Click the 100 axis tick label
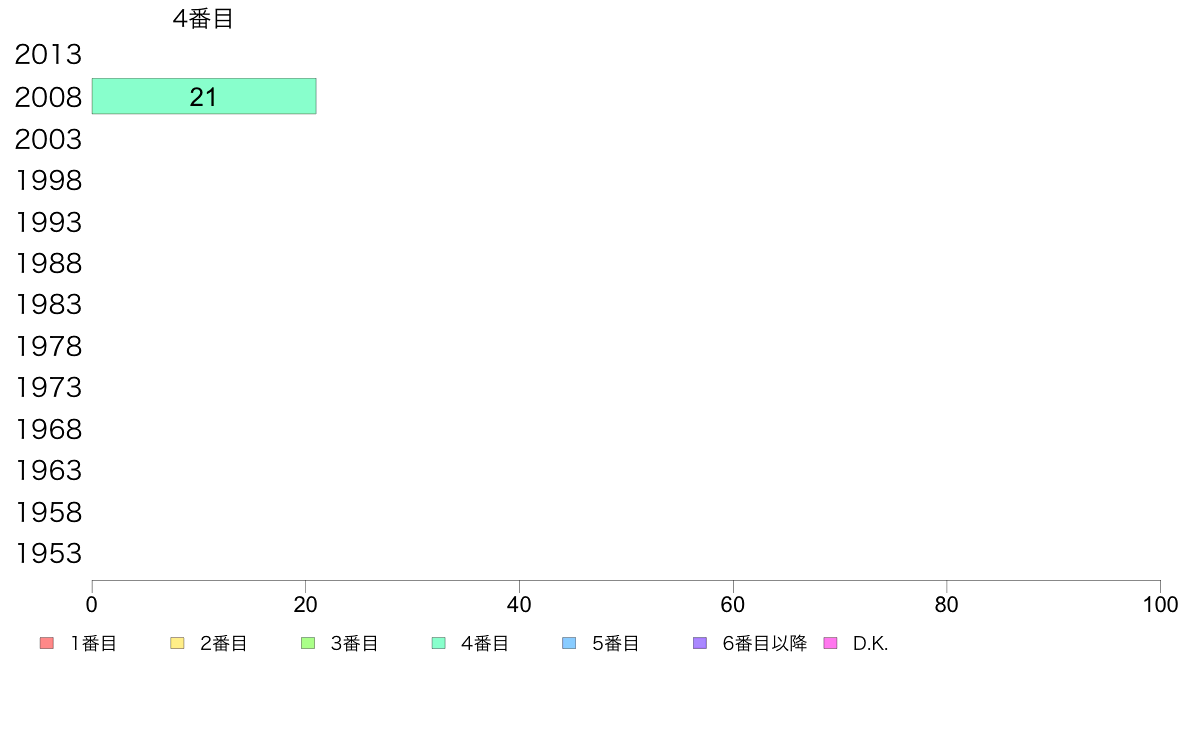Viewport: 1188px width, 736px height. [1160, 604]
